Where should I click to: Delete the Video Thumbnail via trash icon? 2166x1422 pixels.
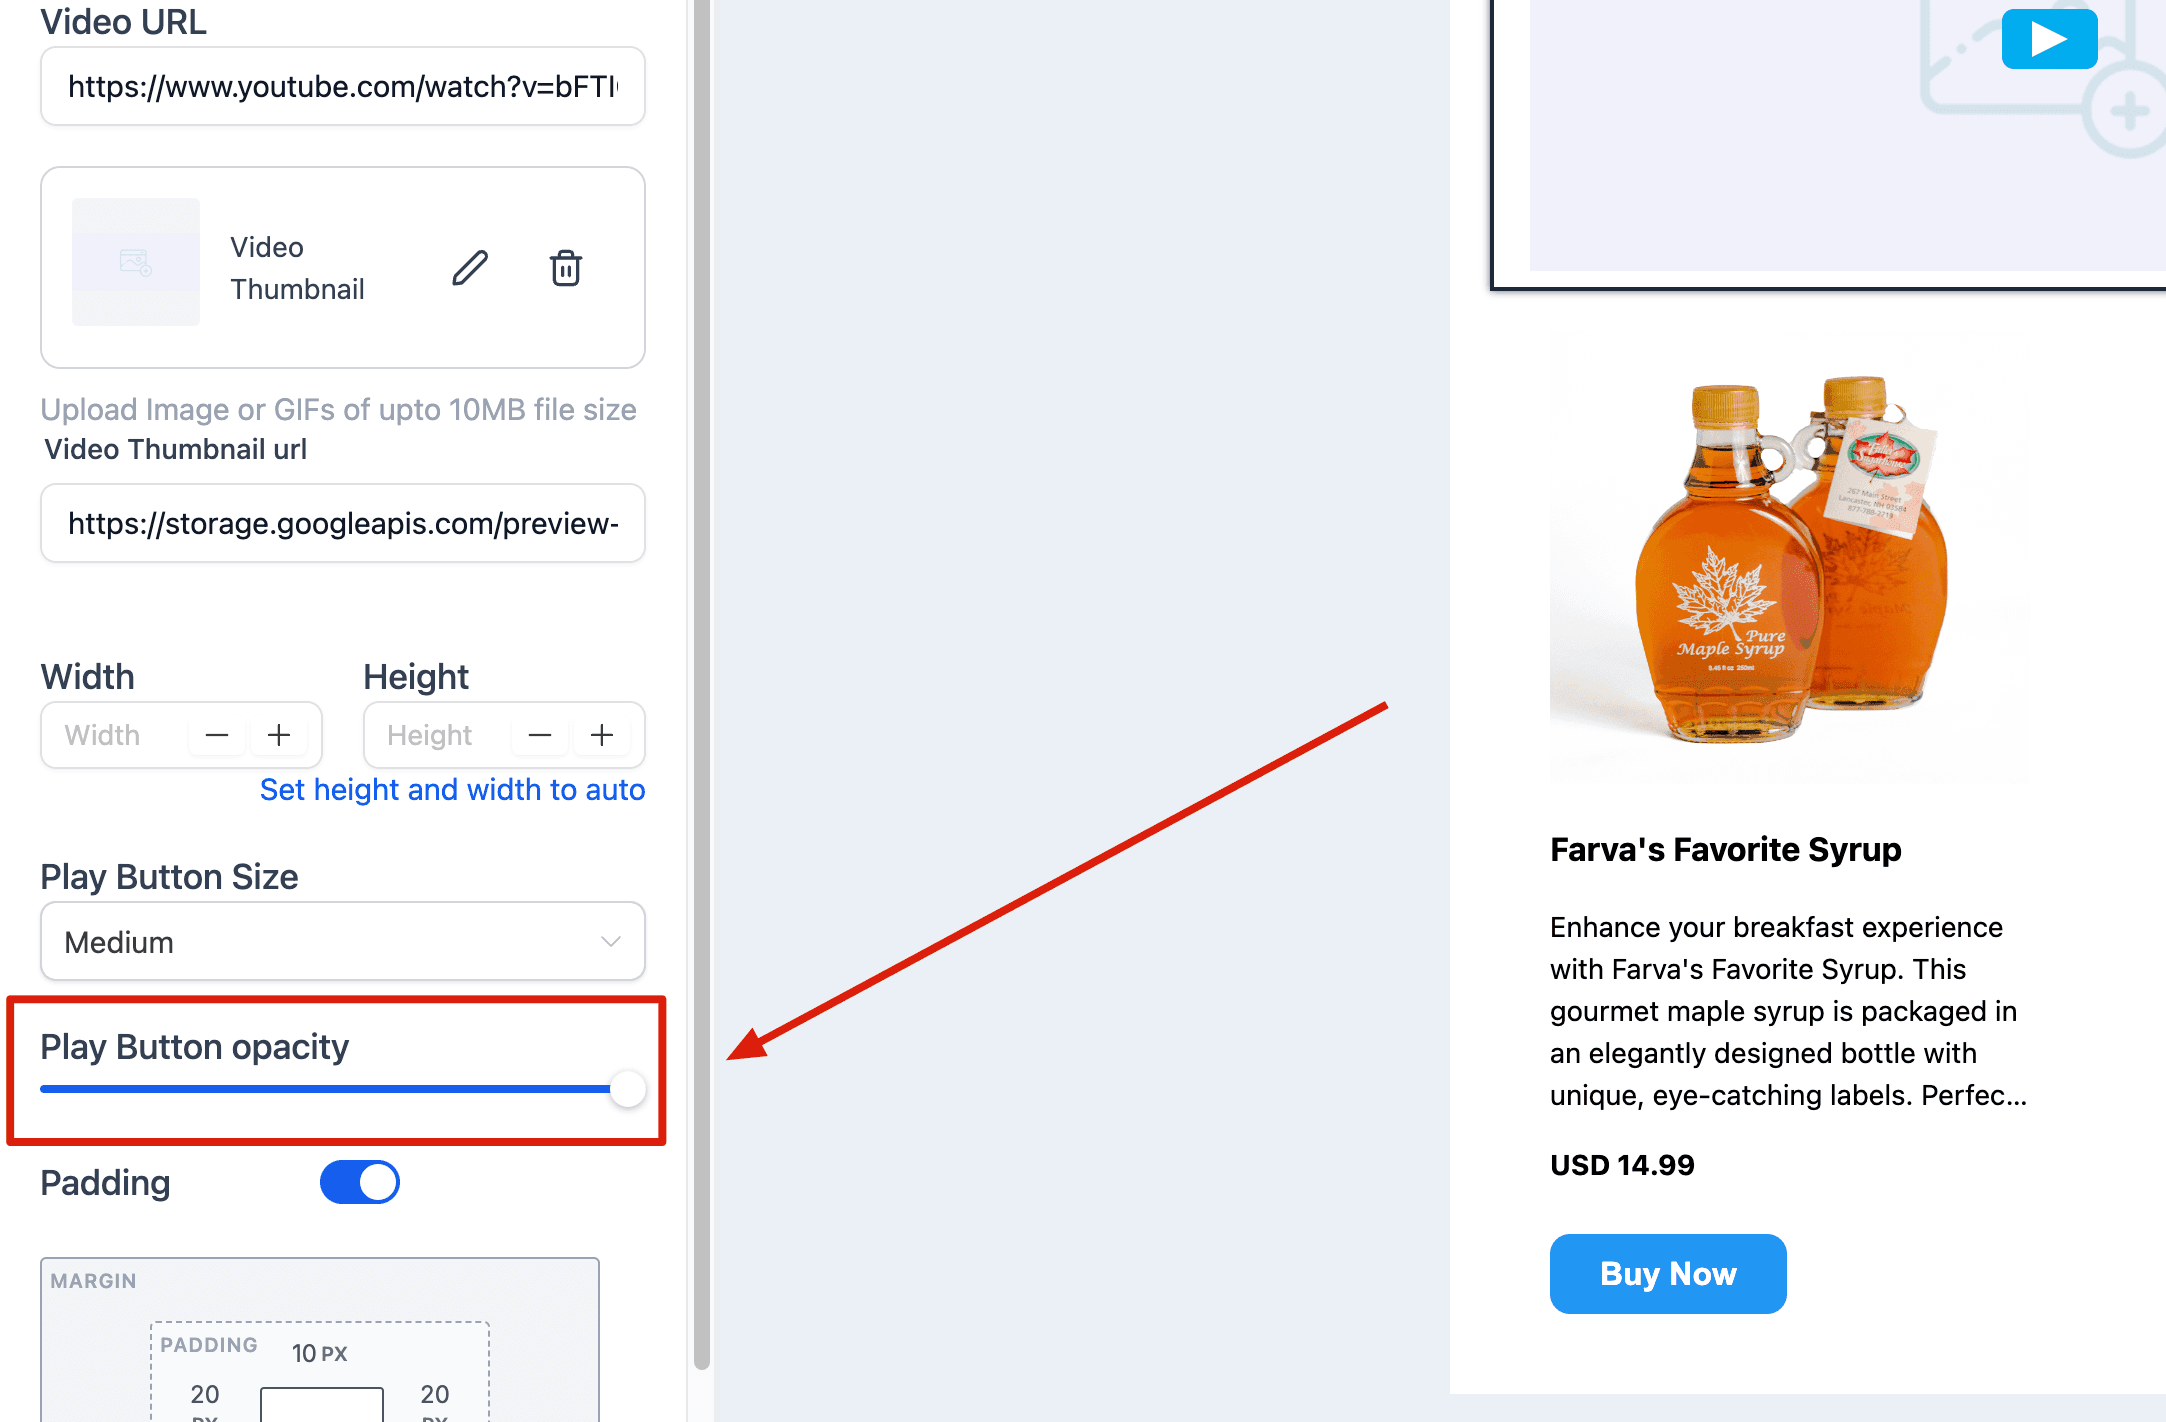566,268
